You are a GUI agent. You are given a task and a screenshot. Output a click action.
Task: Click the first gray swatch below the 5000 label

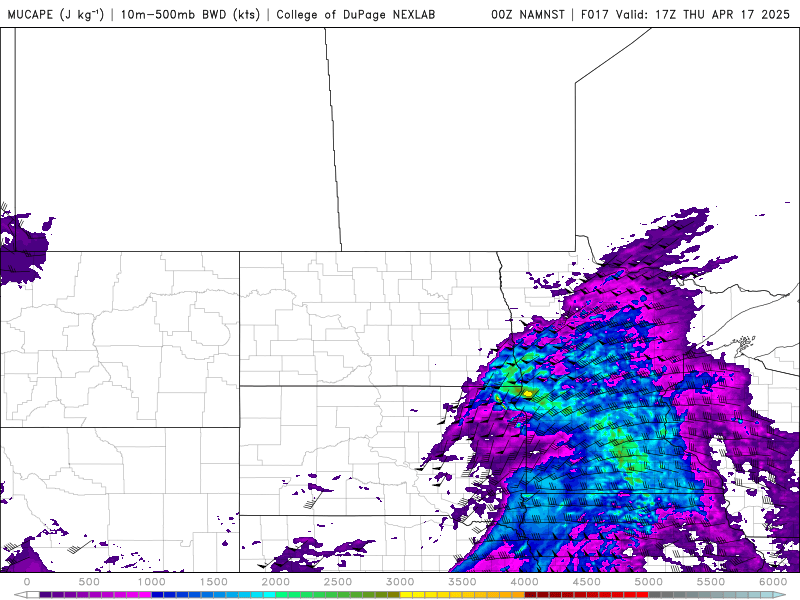pyautogui.click(x=655, y=595)
